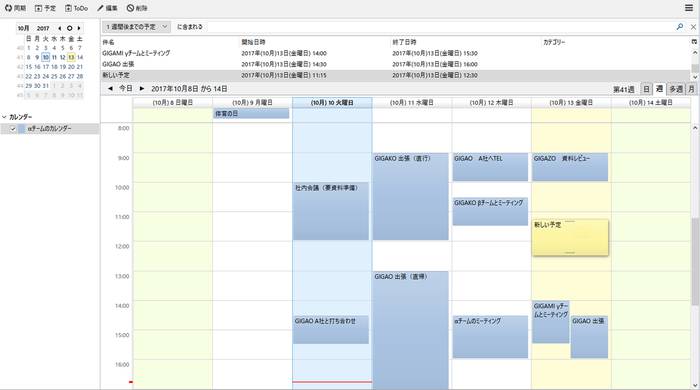
Task: Select October 13 in mini calendar
Action: coord(71,57)
